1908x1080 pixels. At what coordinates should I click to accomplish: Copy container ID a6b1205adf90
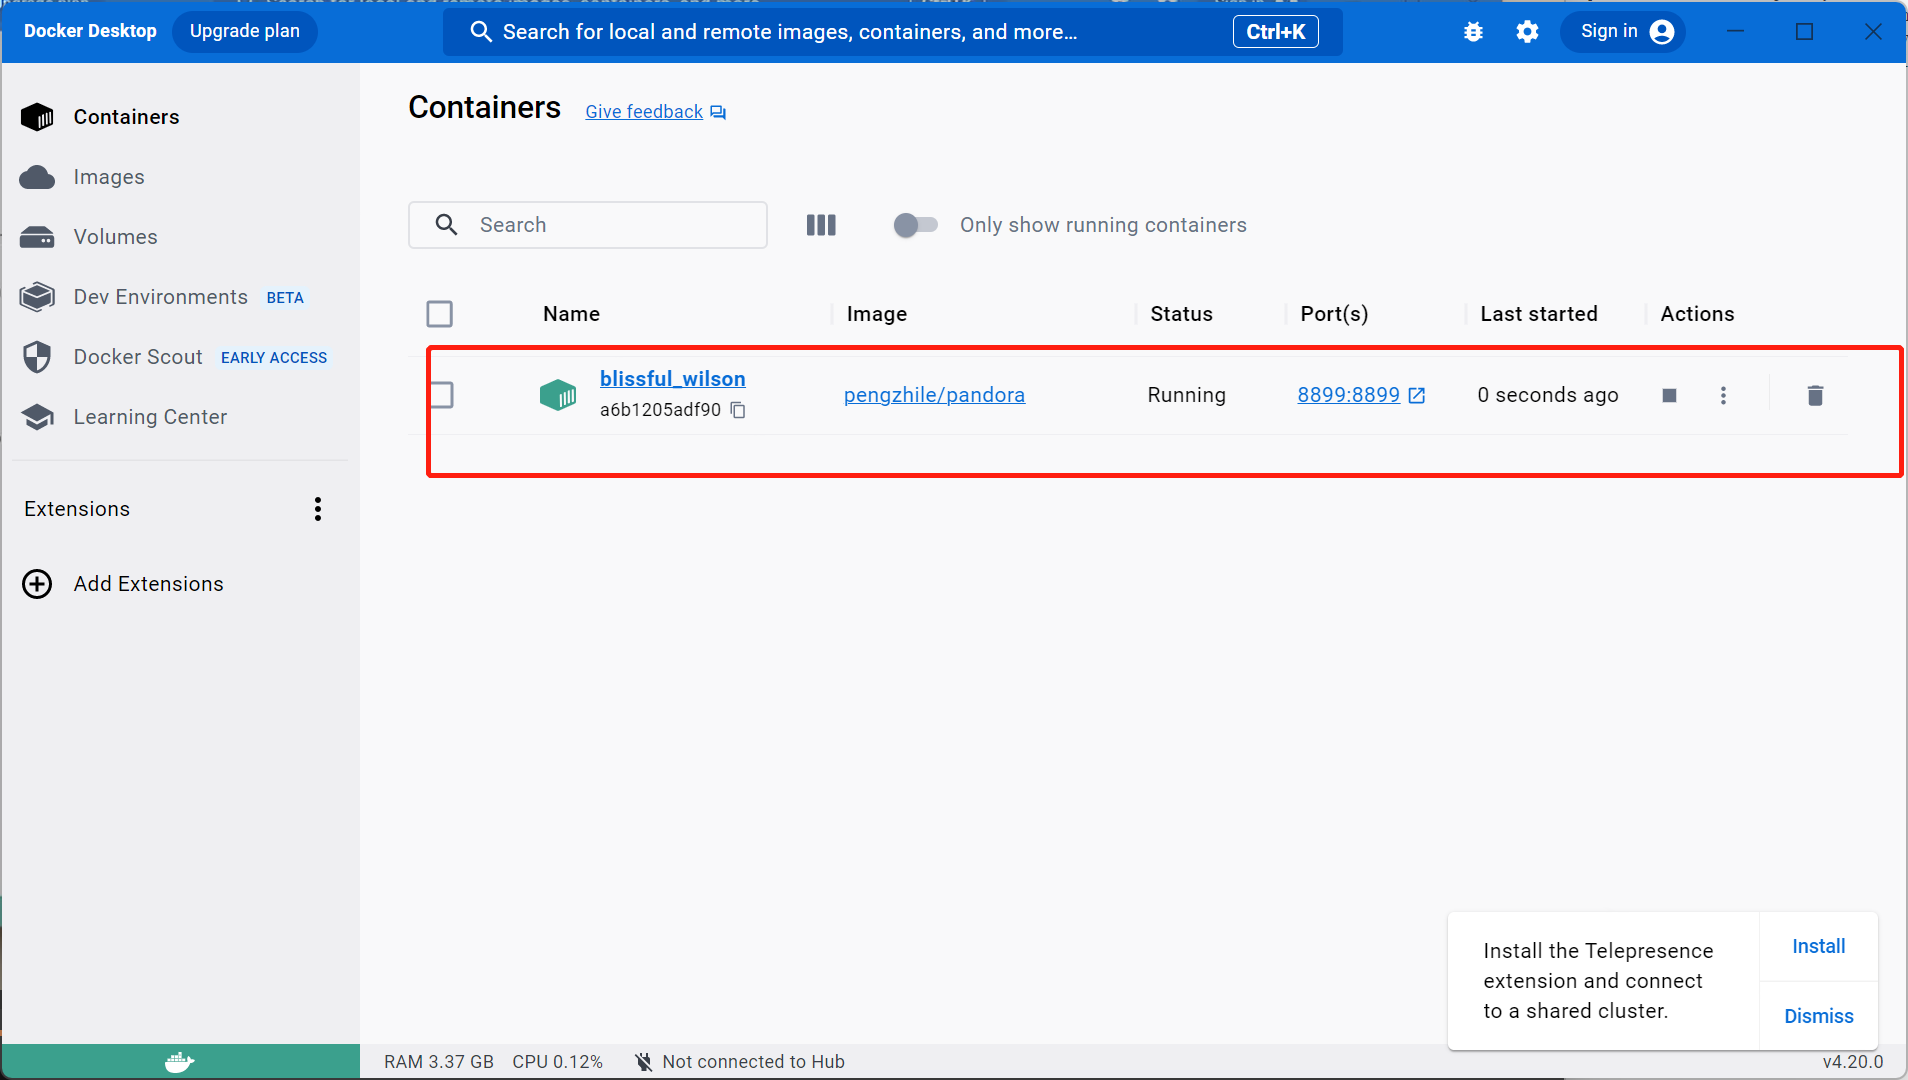pos(738,410)
